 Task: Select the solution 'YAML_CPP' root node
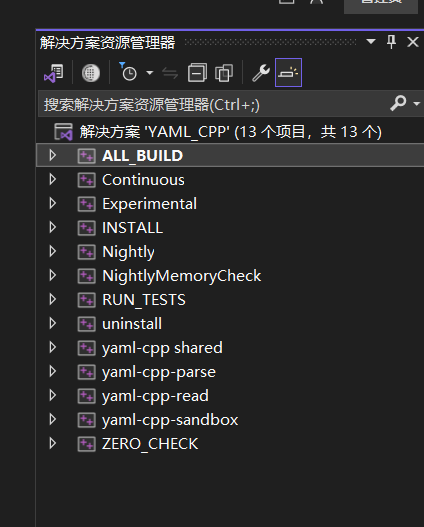point(230,131)
